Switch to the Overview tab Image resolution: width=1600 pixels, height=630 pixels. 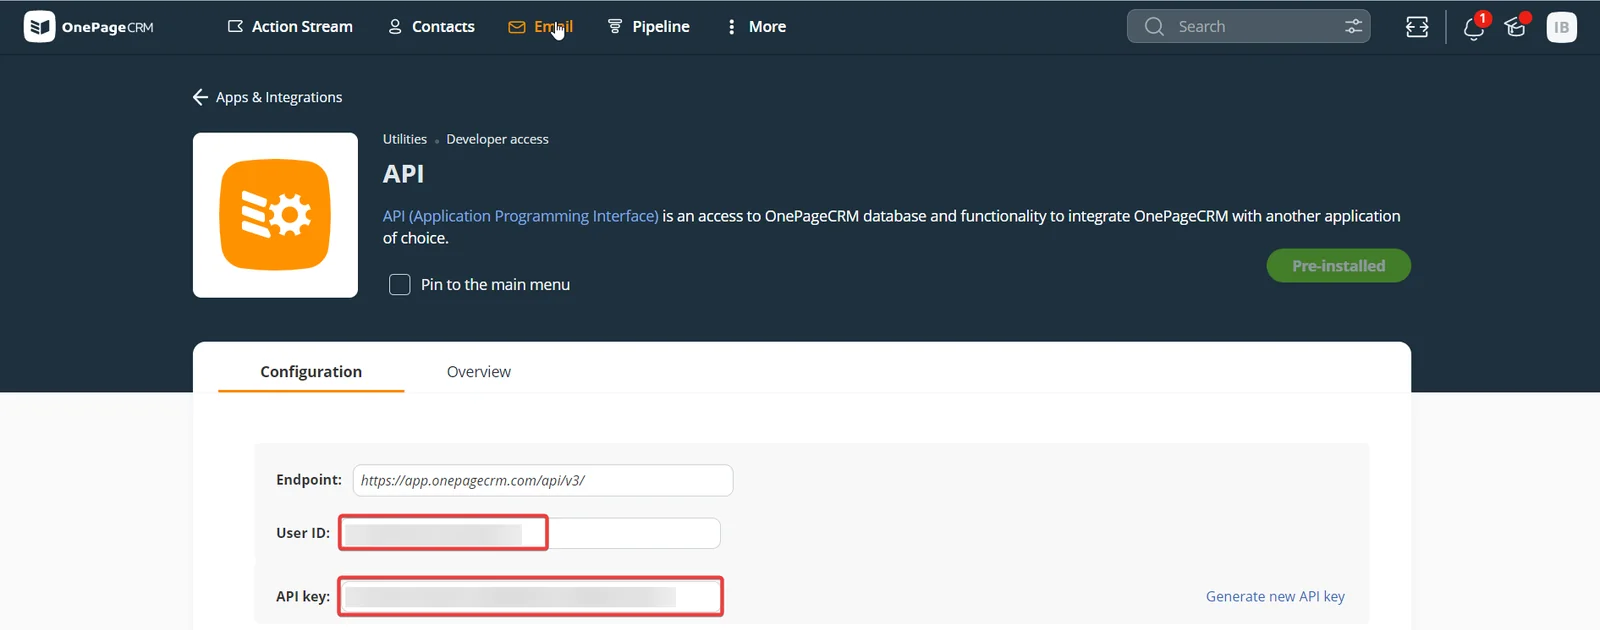pos(479,371)
